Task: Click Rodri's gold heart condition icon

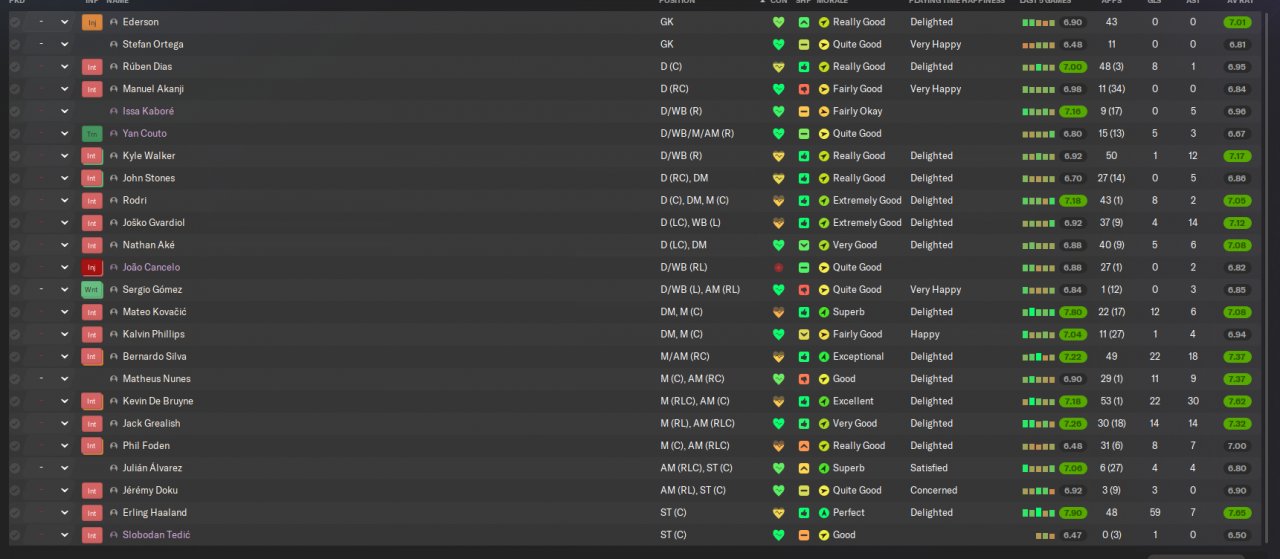Action: pyautogui.click(x=779, y=201)
